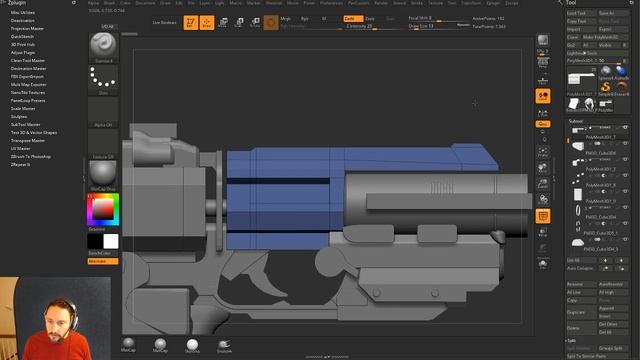Toggle the Live Boolean button

click(x=164, y=22)
